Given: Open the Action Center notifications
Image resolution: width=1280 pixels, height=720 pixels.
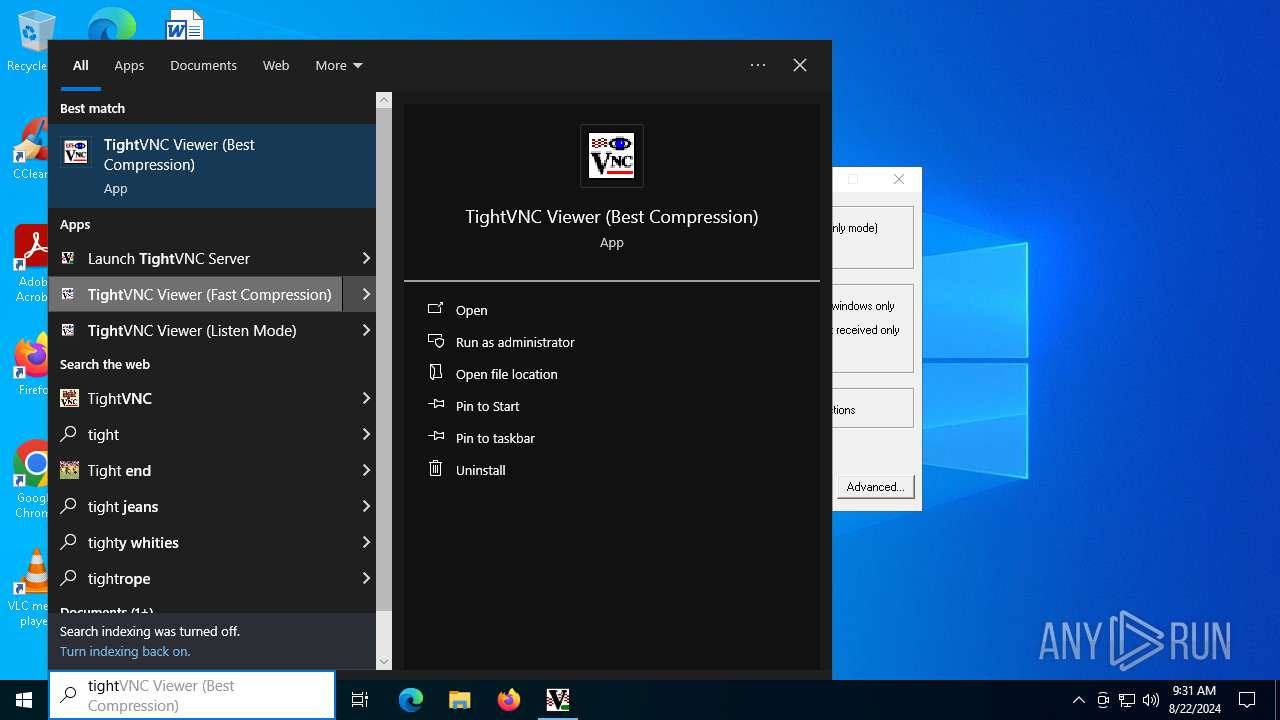Looking at the screenshot, I should click(x=1247, y=700).
